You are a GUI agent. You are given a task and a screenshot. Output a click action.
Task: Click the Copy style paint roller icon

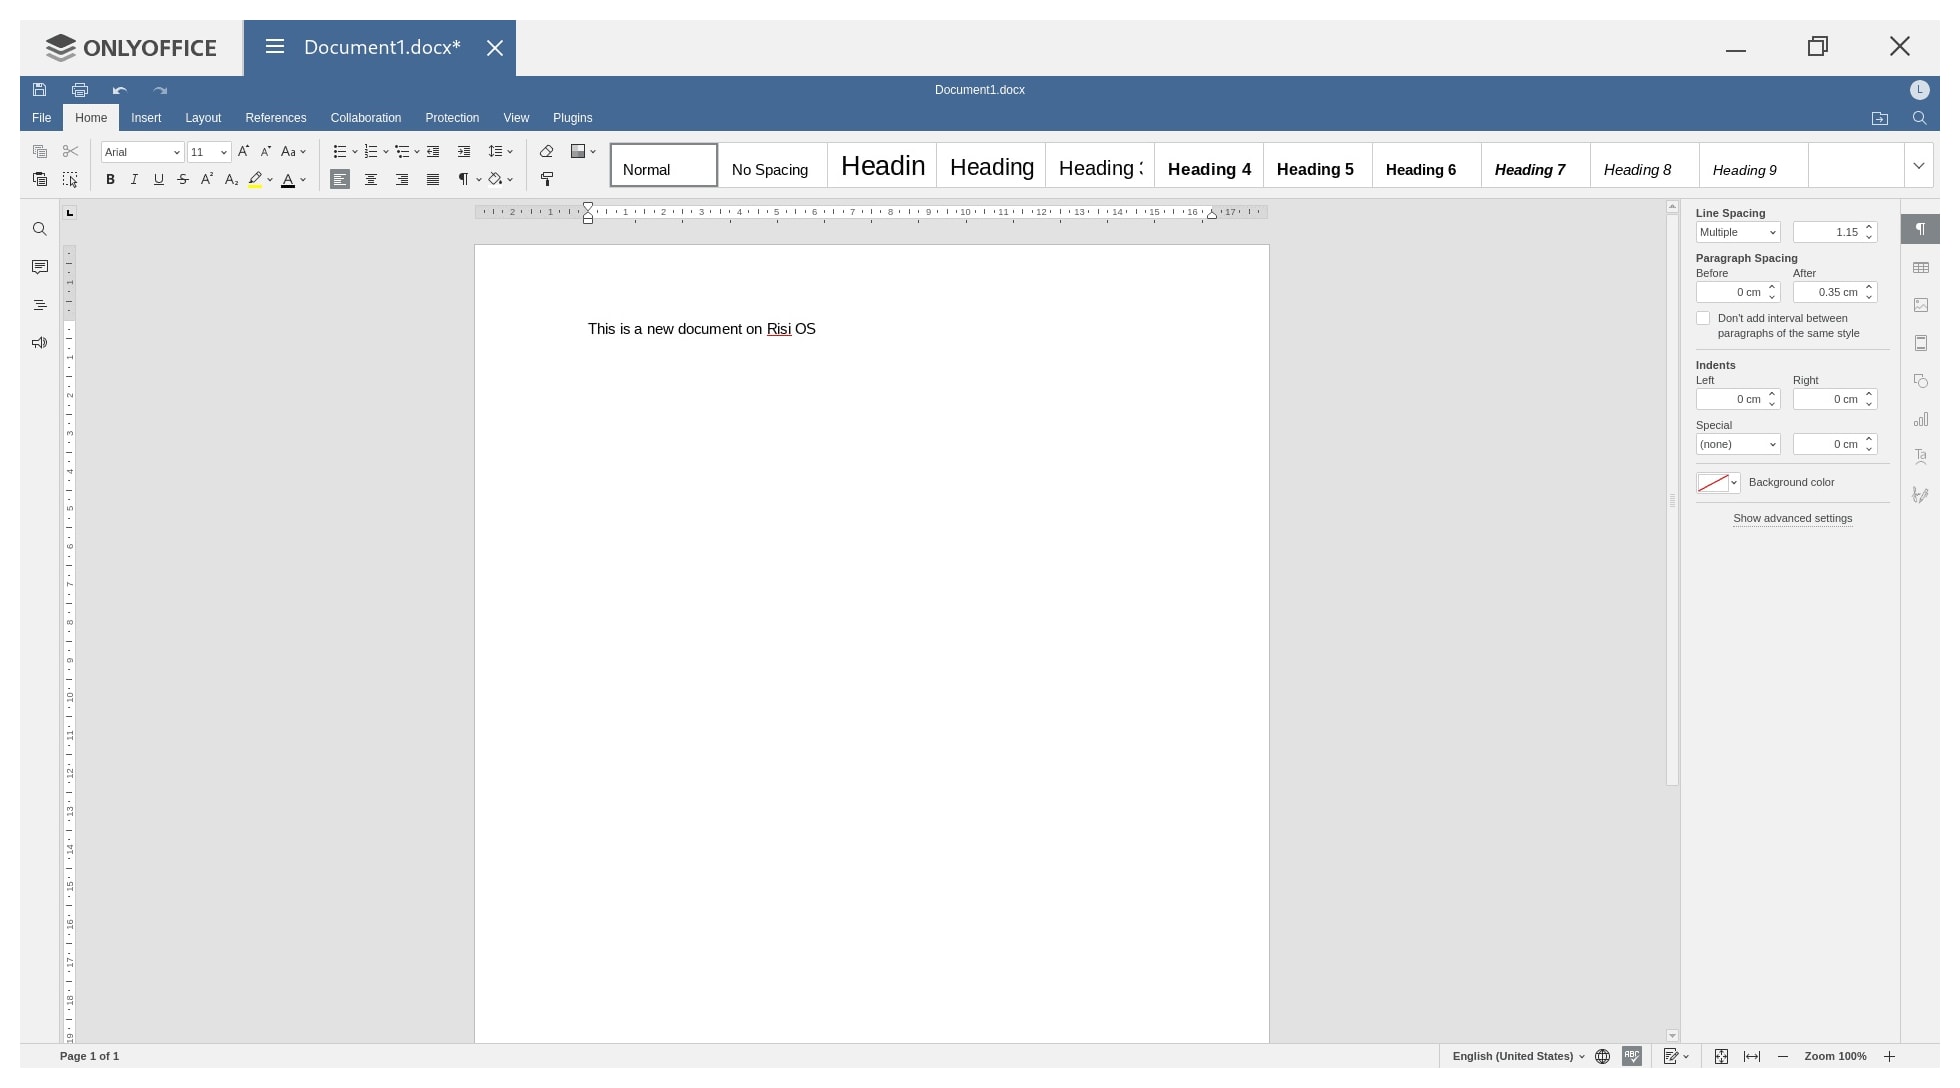tap(547, 179)
